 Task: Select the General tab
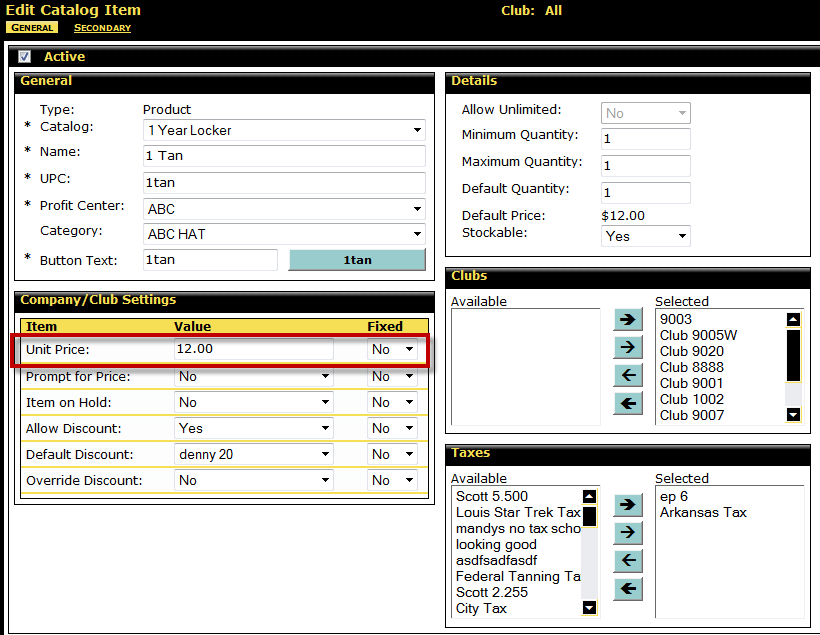(32, 28)
